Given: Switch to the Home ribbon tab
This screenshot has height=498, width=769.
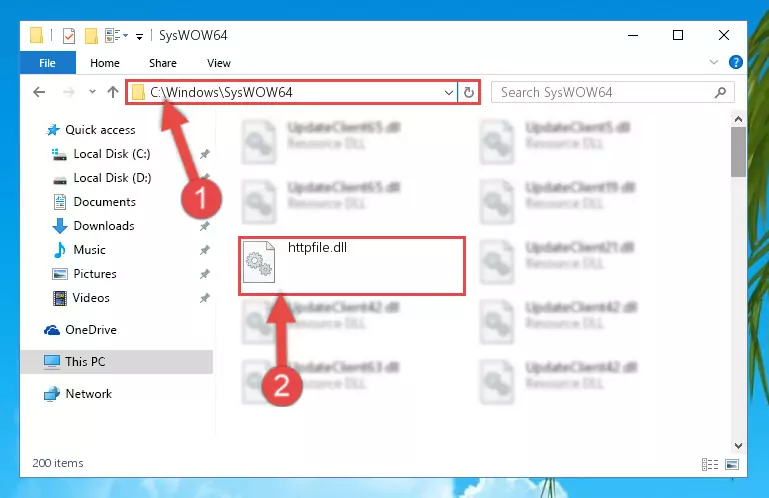Looking at the screenshot, I should click(104, 63).
